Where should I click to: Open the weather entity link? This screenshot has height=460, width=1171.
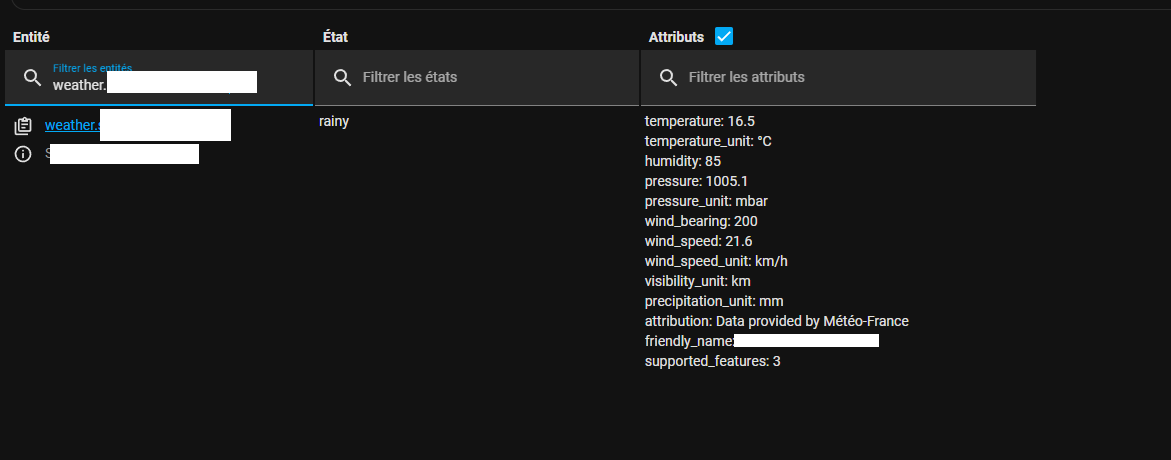[137, 125]
